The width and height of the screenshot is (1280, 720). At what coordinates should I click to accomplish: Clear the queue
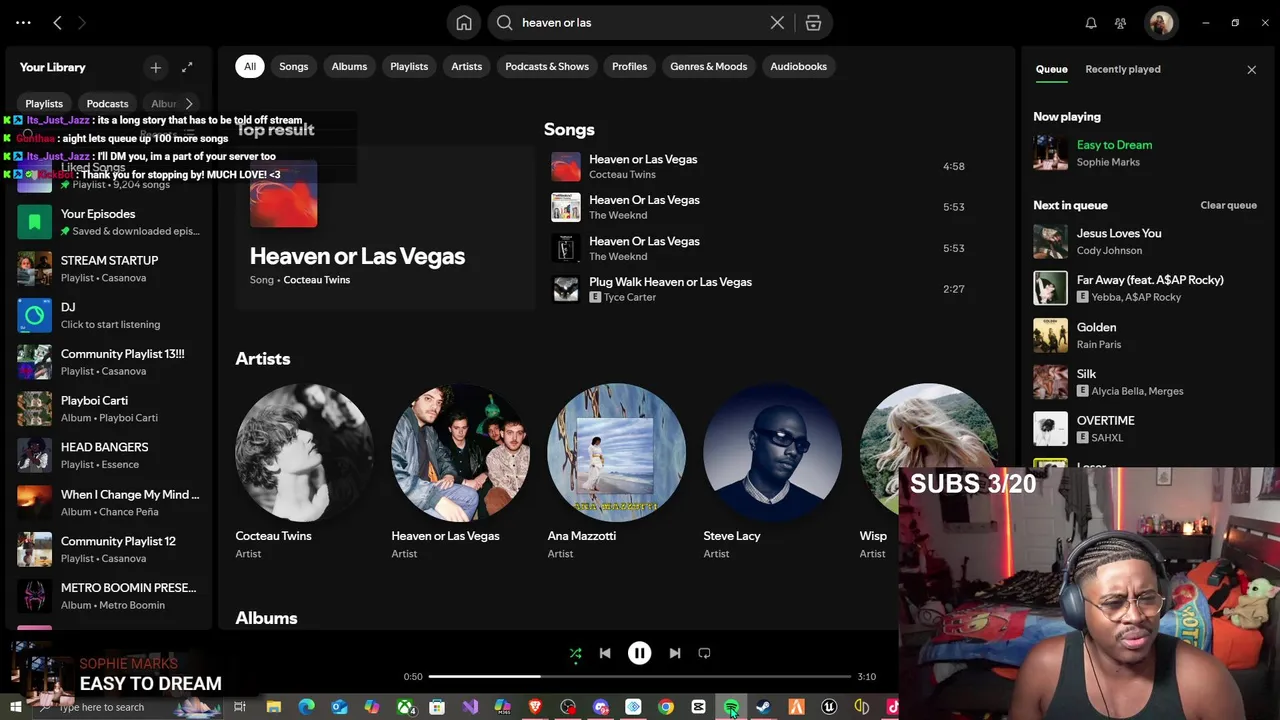1228,205
